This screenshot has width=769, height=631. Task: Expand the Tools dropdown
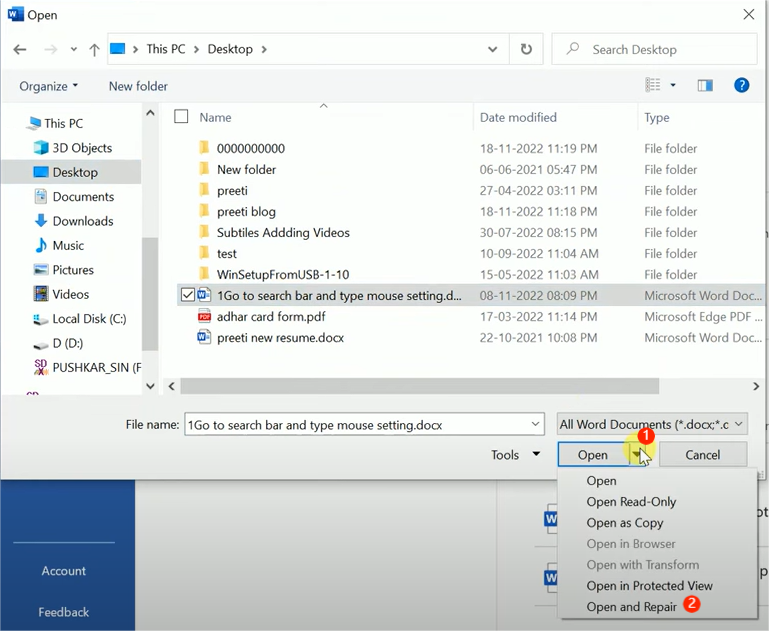(515, 455)
